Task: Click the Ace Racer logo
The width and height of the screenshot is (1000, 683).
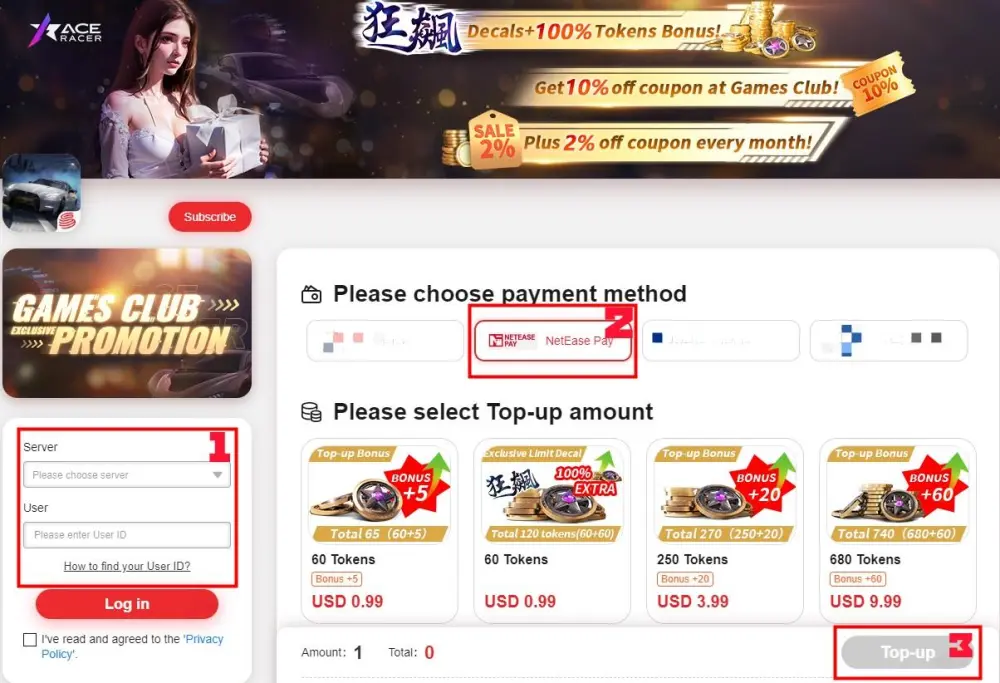Action: [66, 31]
